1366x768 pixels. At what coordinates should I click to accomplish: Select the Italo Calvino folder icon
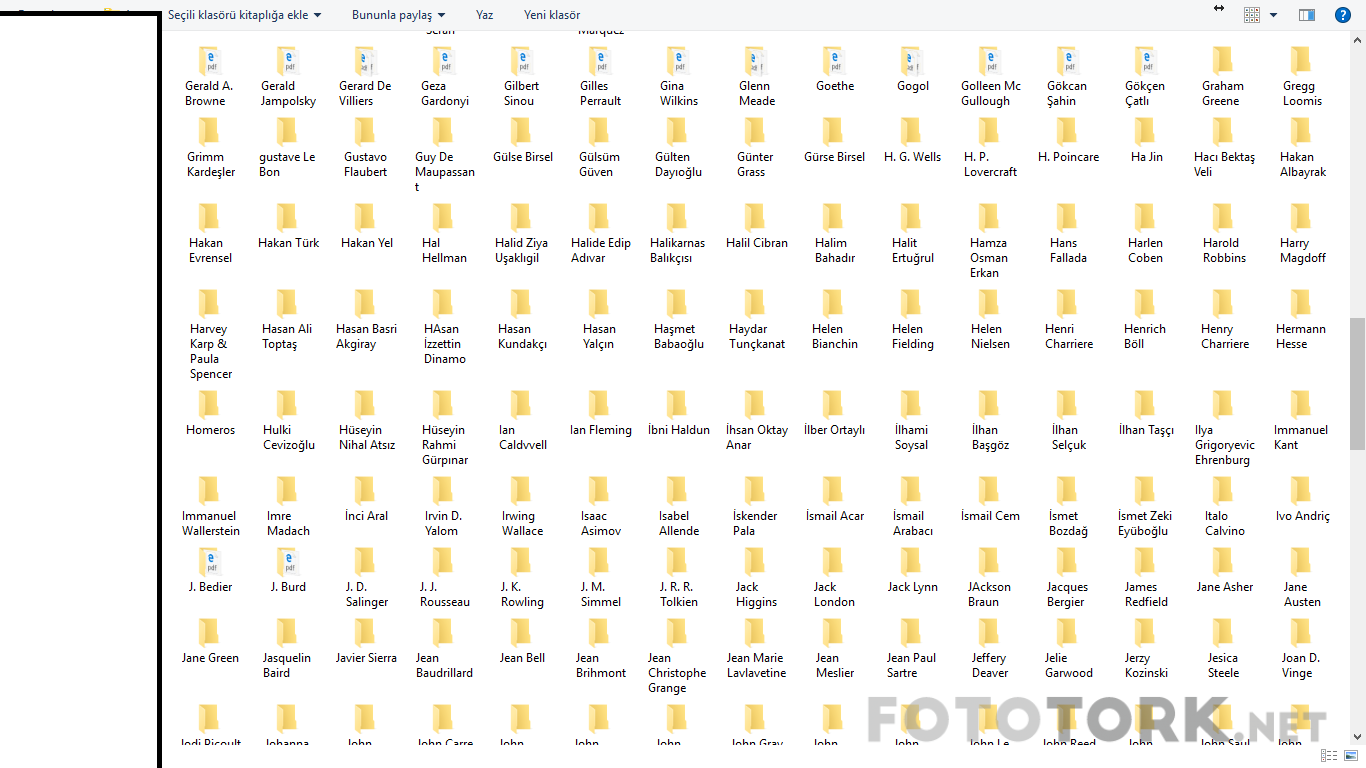(1223, 491)
